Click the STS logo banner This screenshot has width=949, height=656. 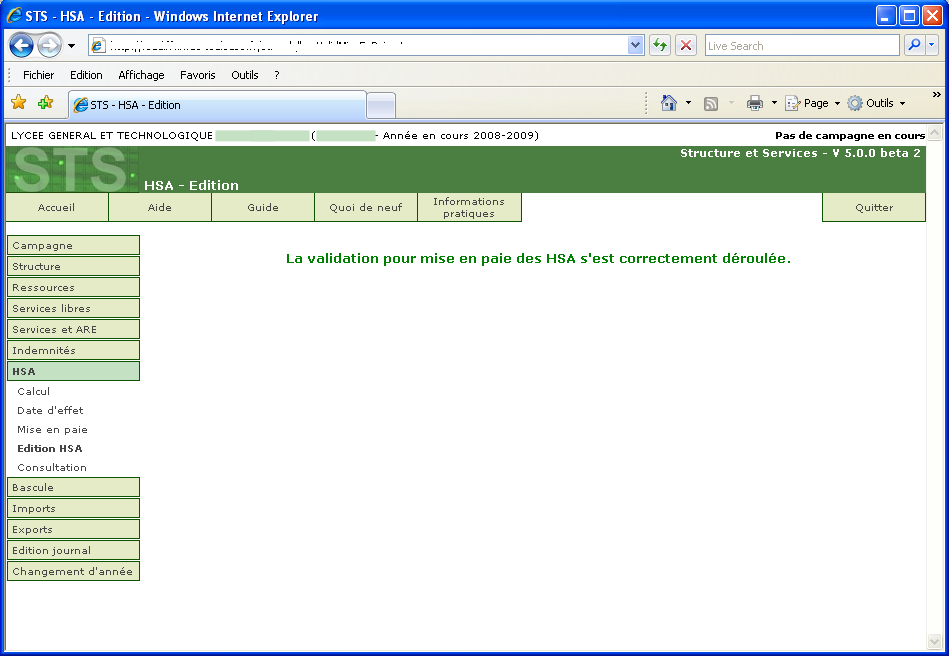point(73,169)
